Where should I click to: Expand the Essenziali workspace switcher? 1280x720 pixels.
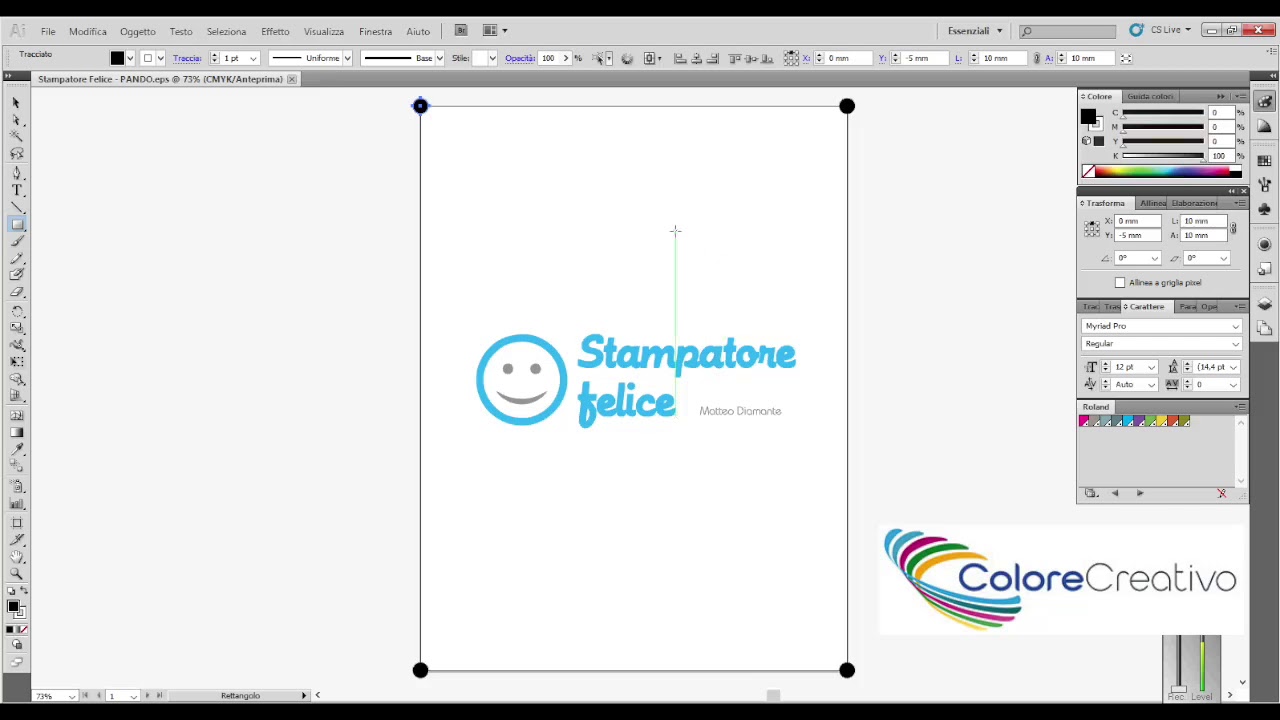click(975, 31)
